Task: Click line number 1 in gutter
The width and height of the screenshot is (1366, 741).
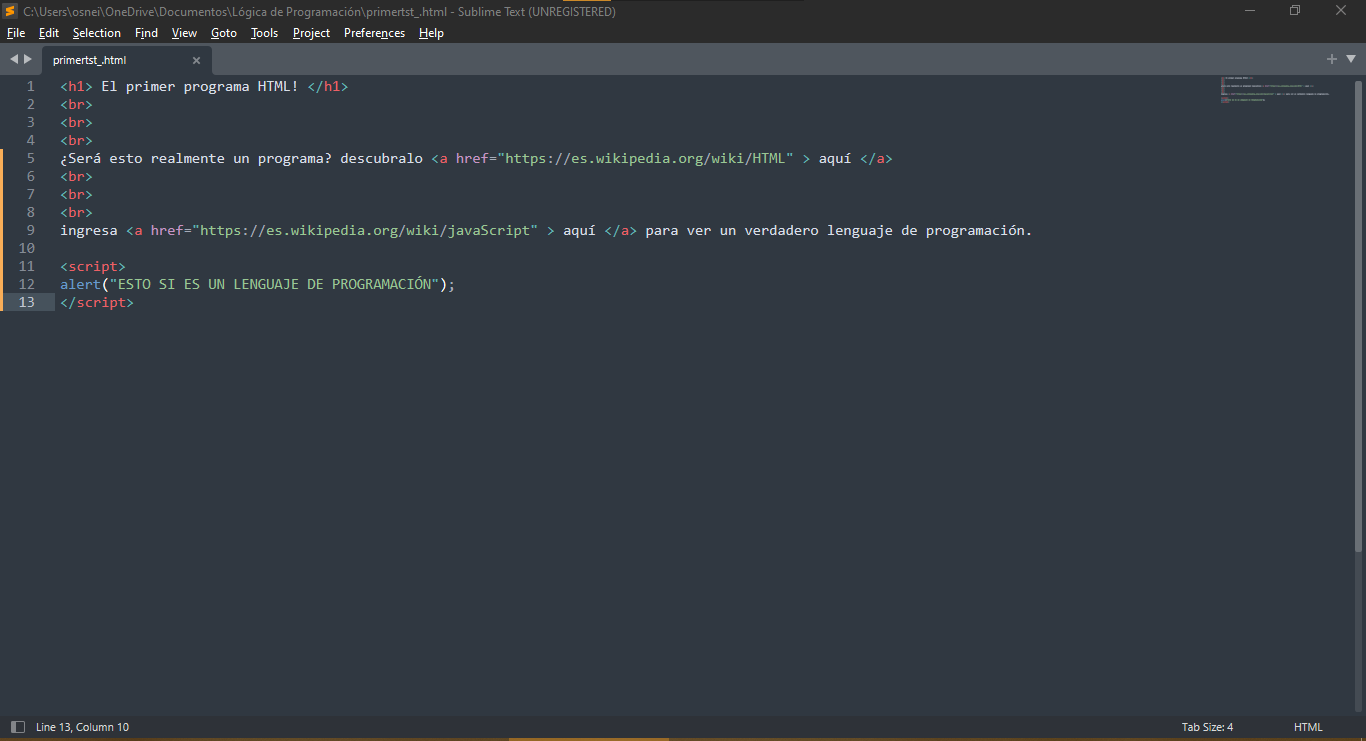Action: tap(31, 86)
